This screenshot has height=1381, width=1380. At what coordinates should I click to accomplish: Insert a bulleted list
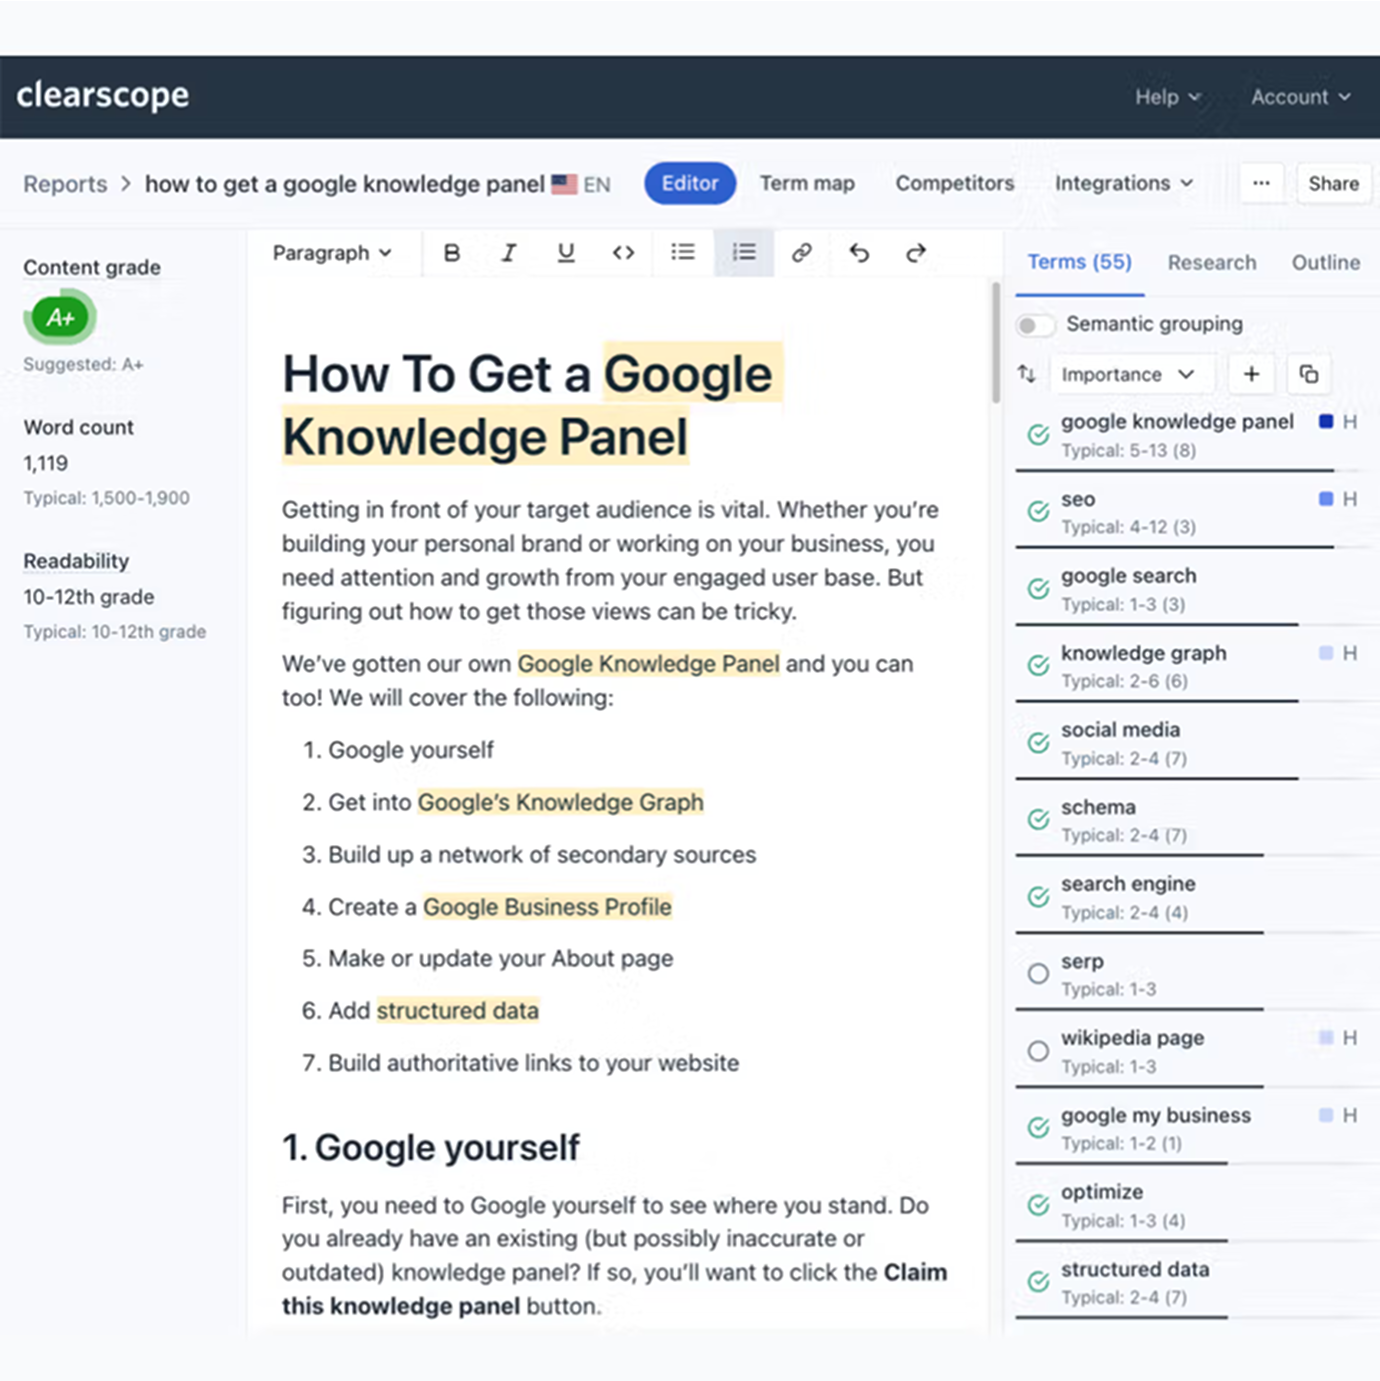pos(683,253)
